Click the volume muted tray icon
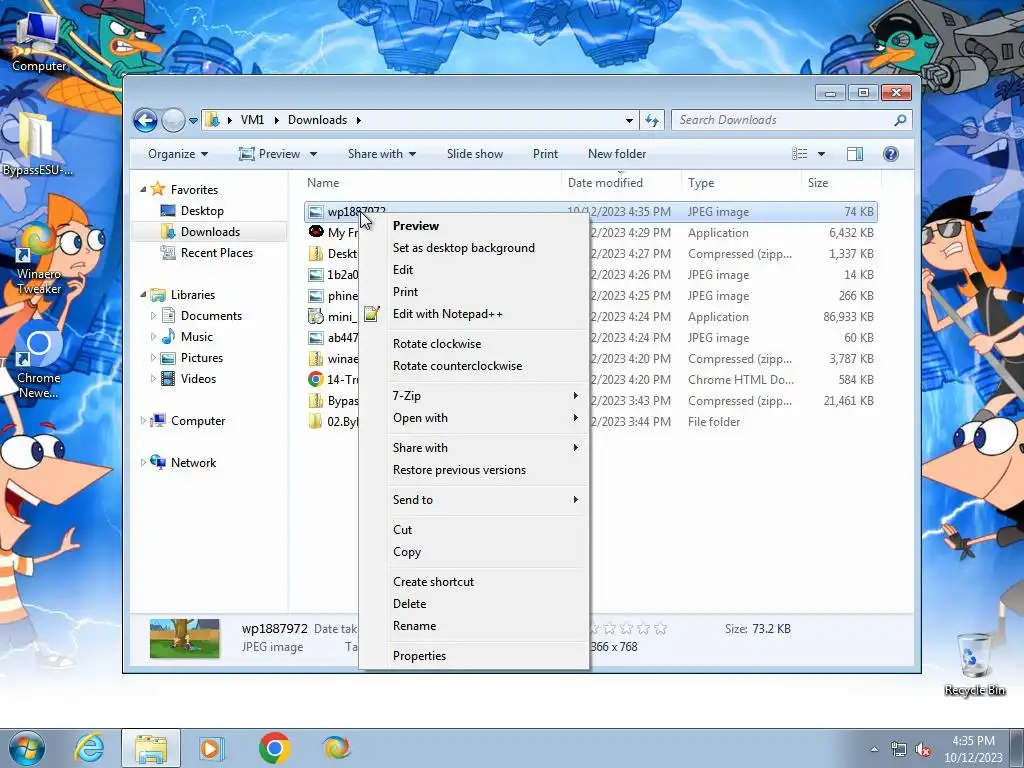The height and width of the screenshot is (768, 1024). point(923,750)
